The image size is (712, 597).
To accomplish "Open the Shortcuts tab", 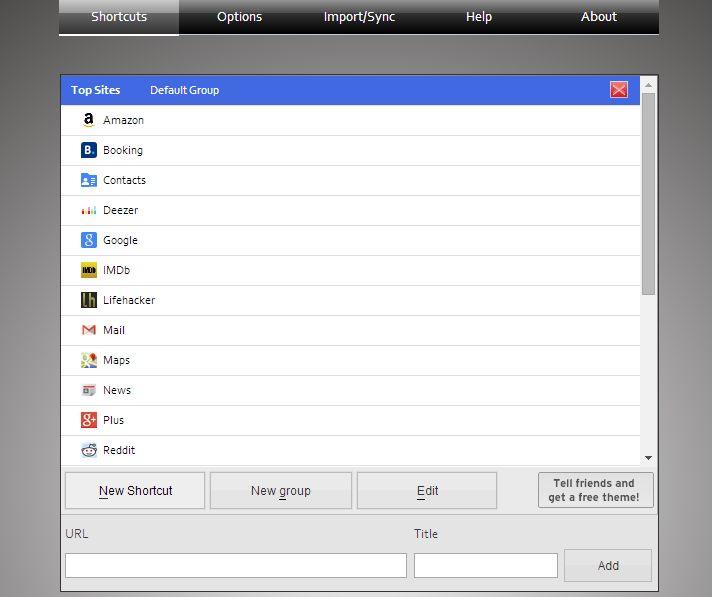I will pos(119,17).
